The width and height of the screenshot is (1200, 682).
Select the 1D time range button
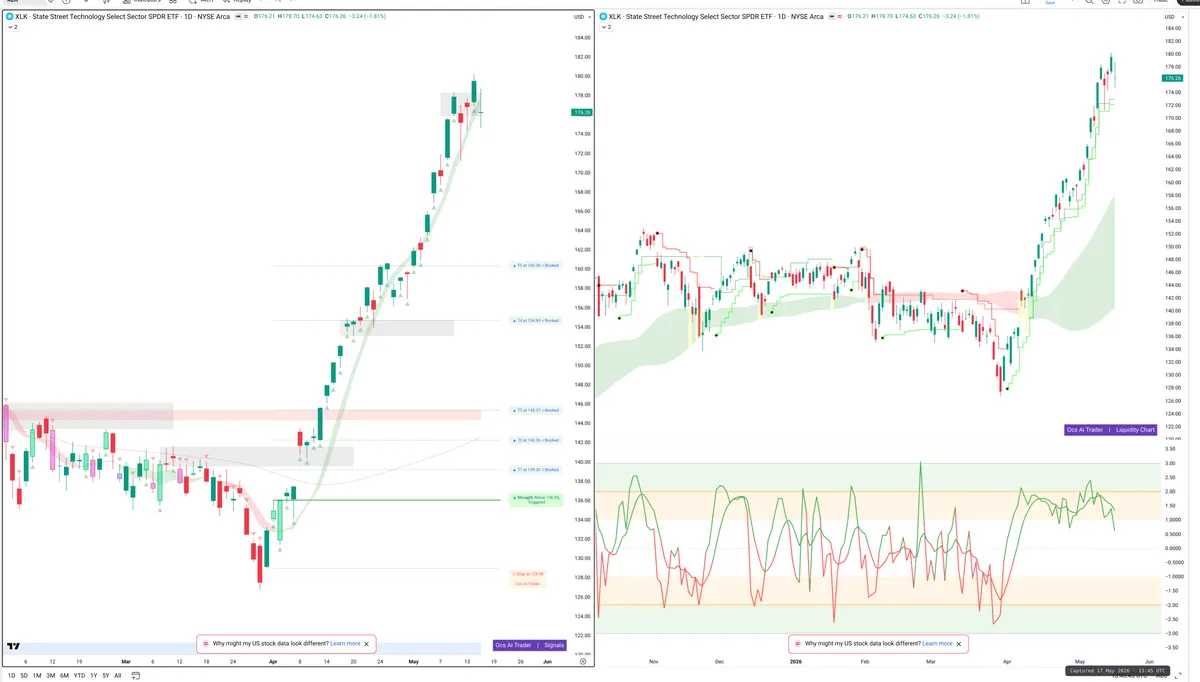[x=12, y=676]
